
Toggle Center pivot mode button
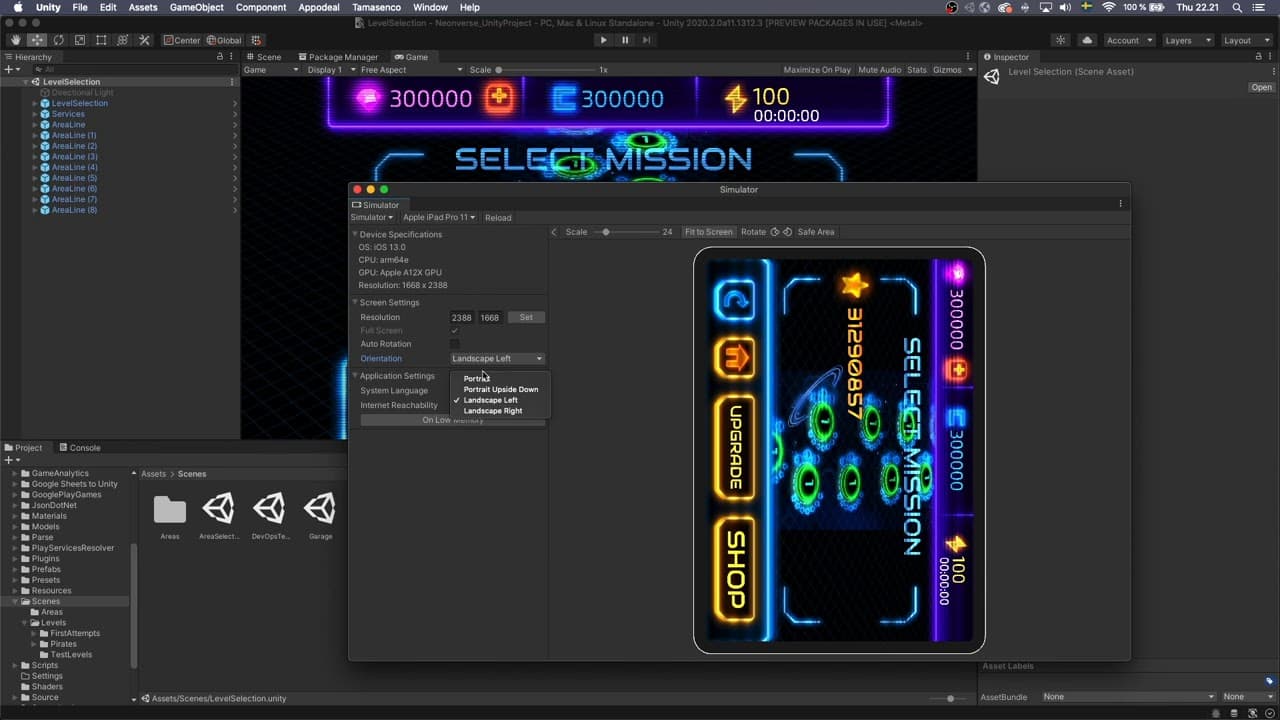tap(182, 40)
